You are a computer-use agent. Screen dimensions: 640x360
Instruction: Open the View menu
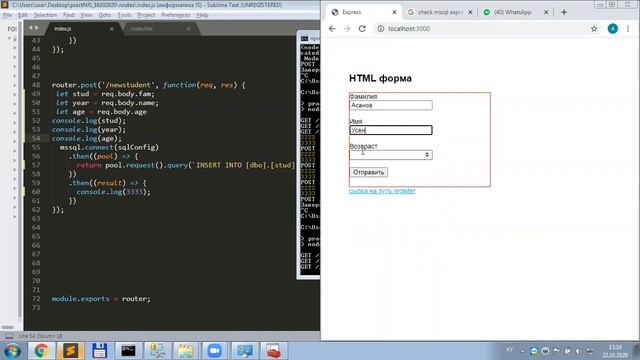tap(86, 15)
